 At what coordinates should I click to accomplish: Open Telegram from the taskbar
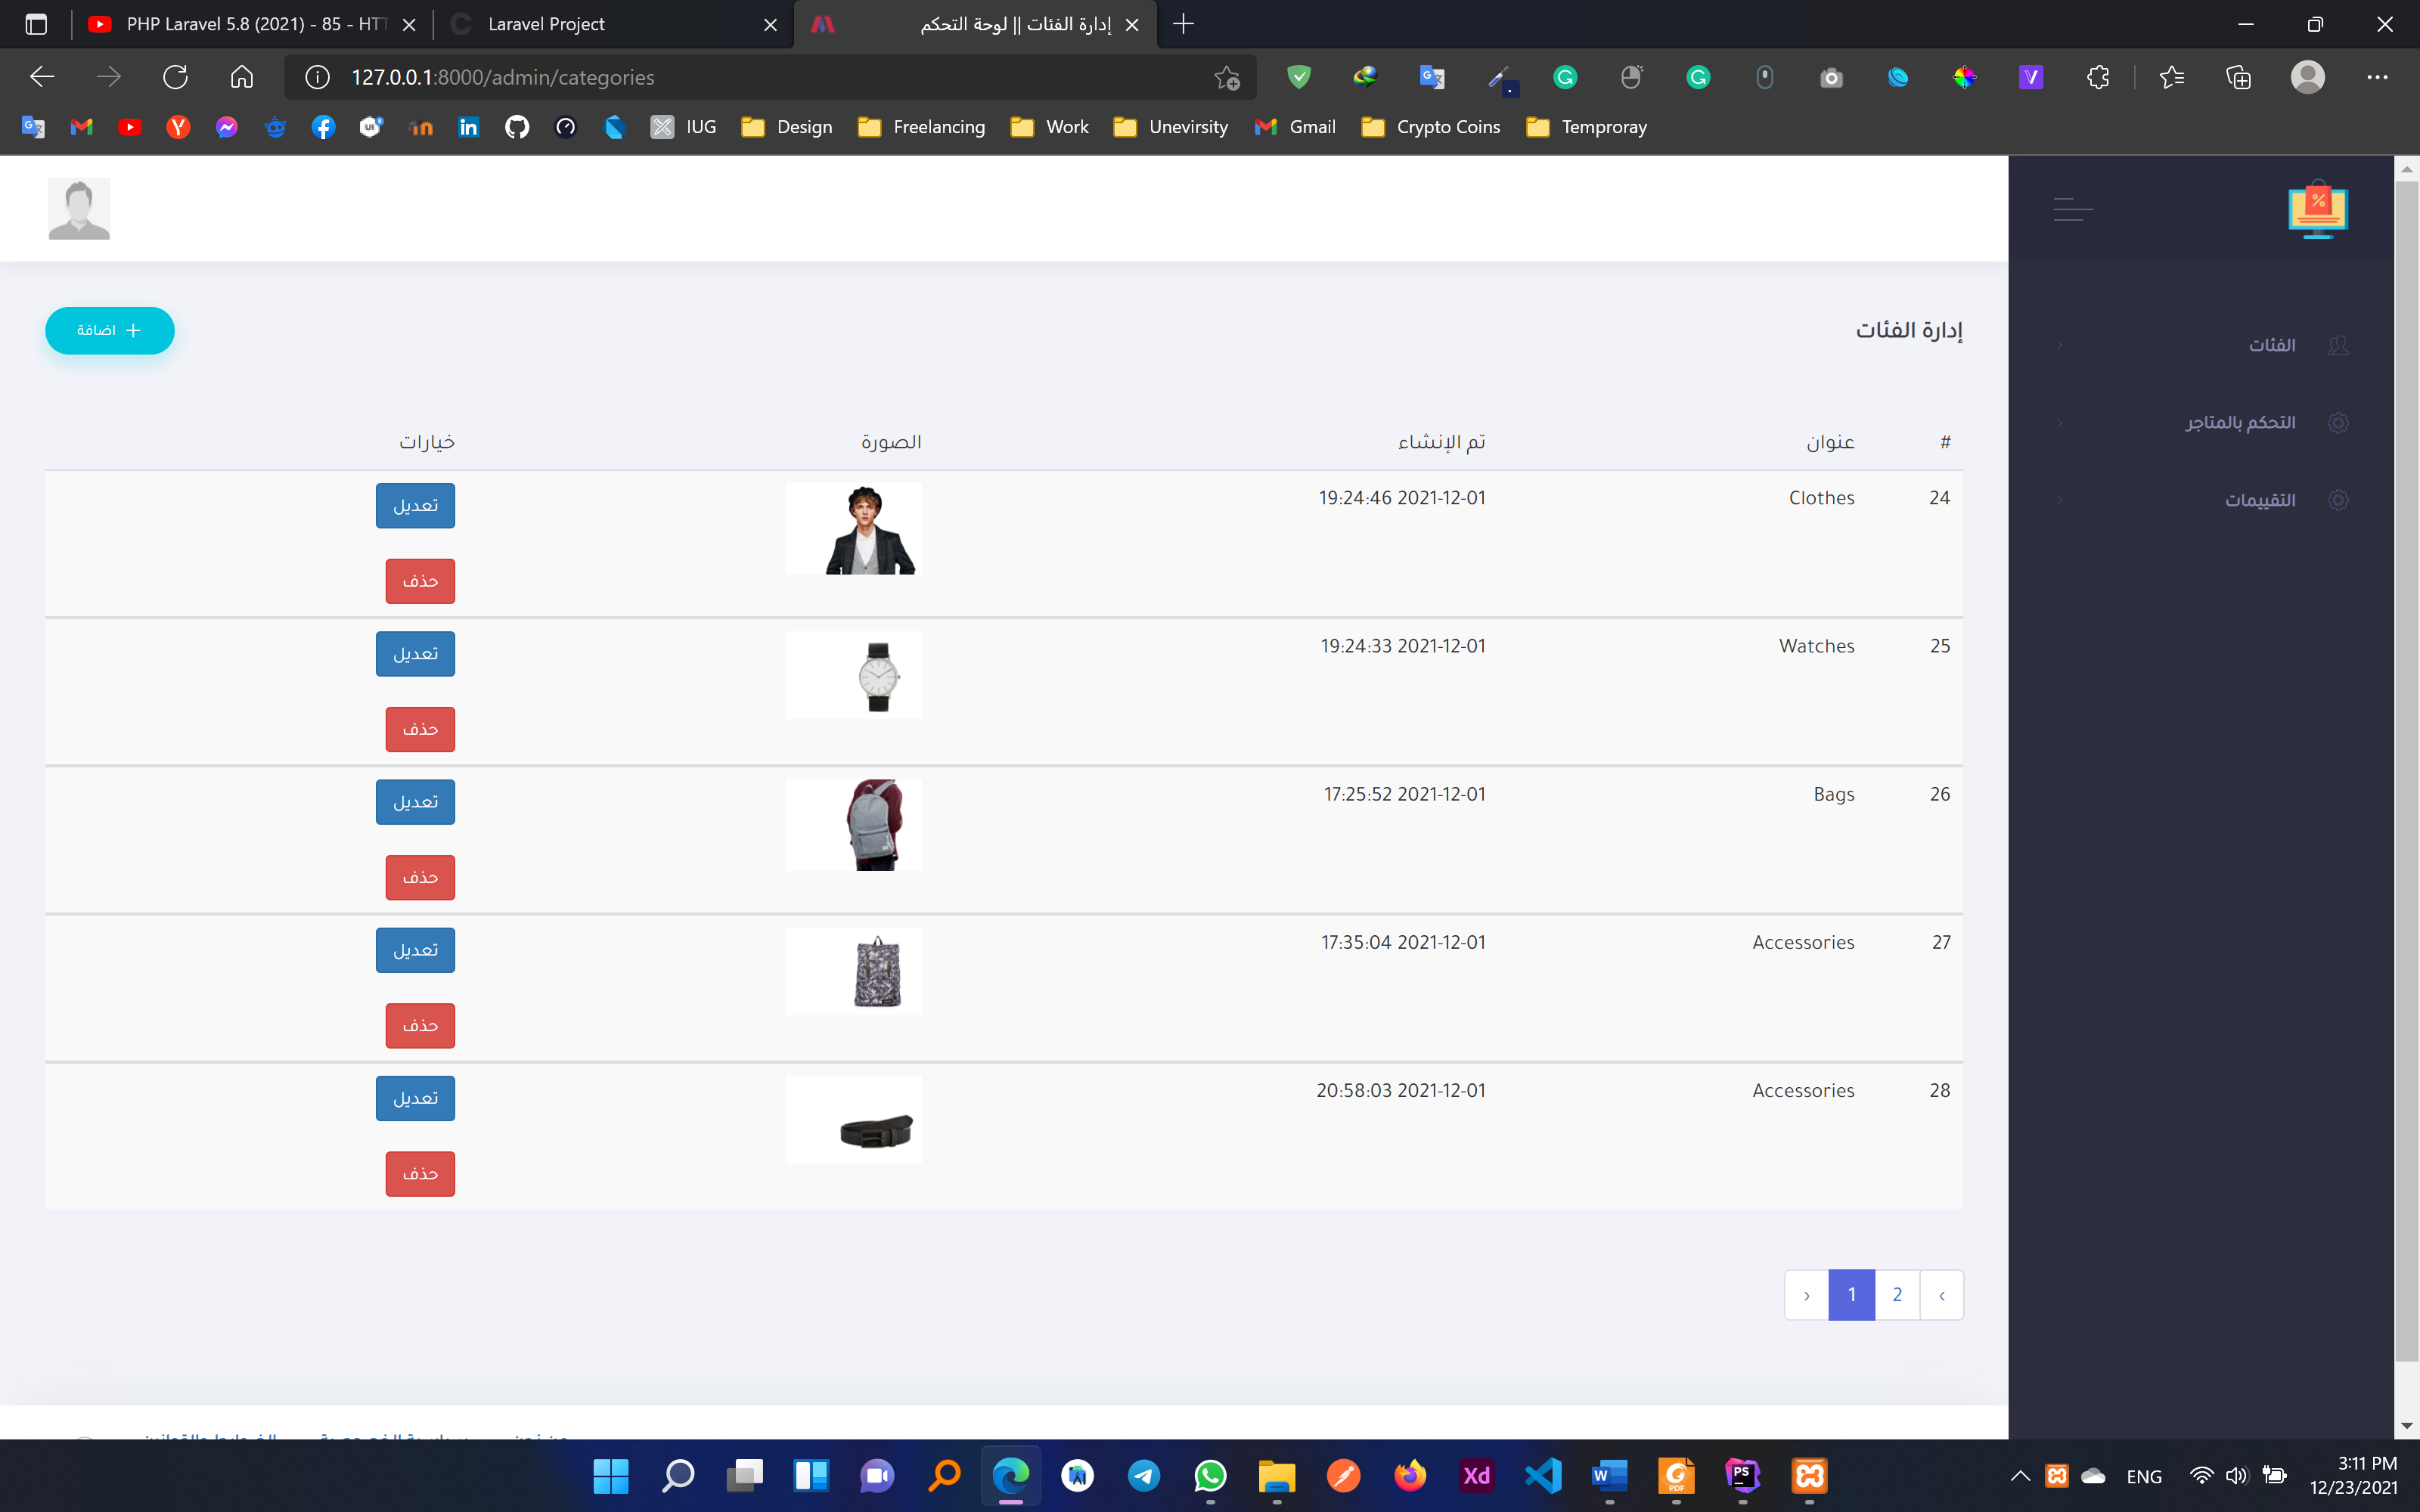(x=1144, y=1476)
